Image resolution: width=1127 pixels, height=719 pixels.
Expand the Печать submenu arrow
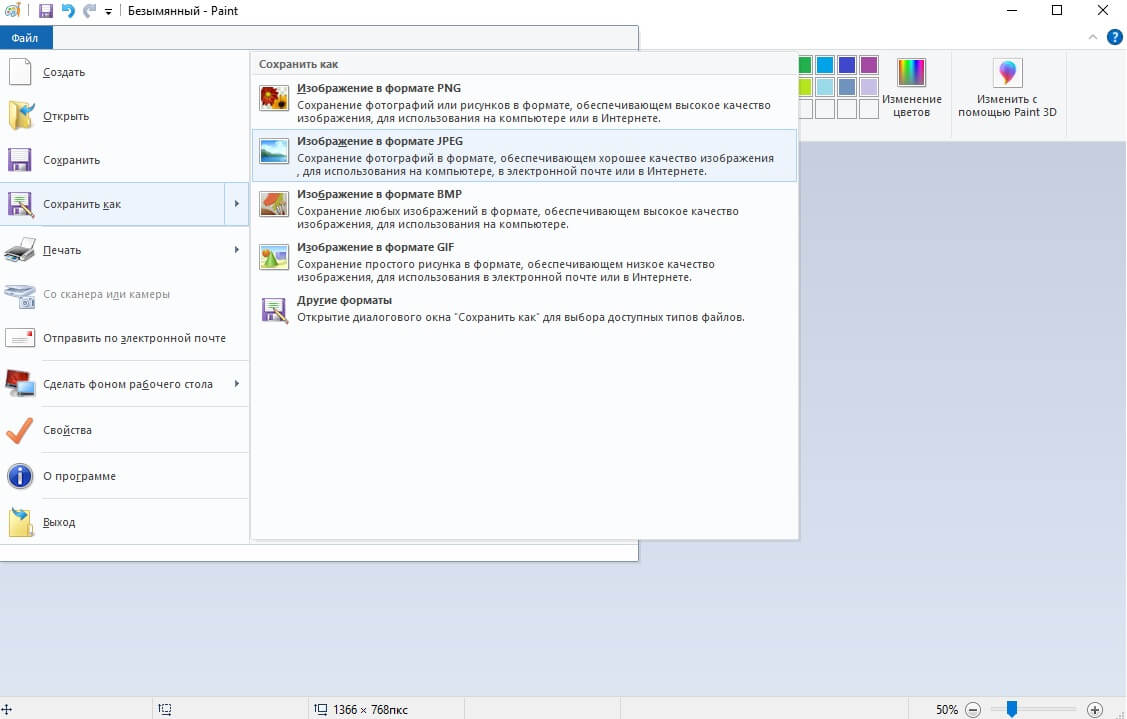(237, 250)
